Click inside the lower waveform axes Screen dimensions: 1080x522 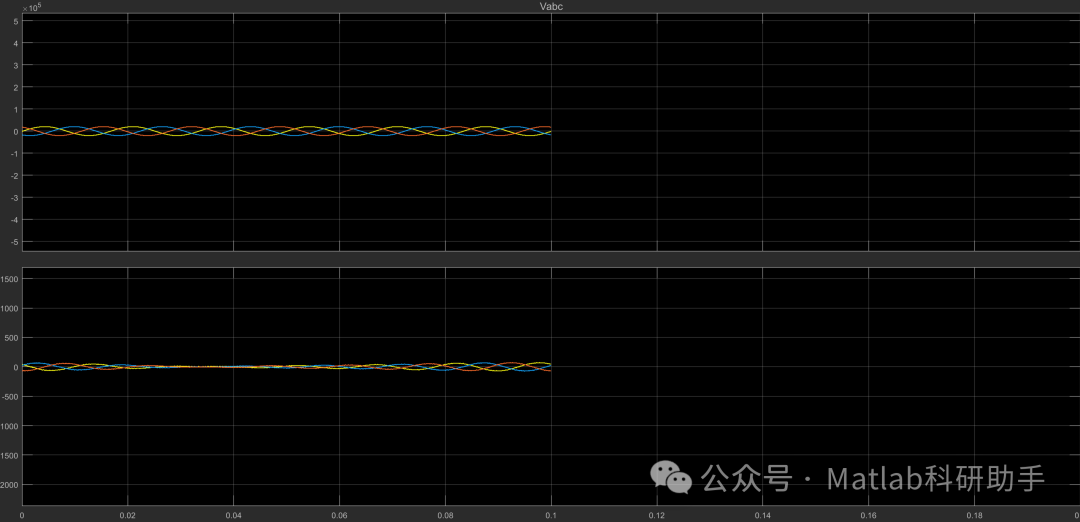551,388
